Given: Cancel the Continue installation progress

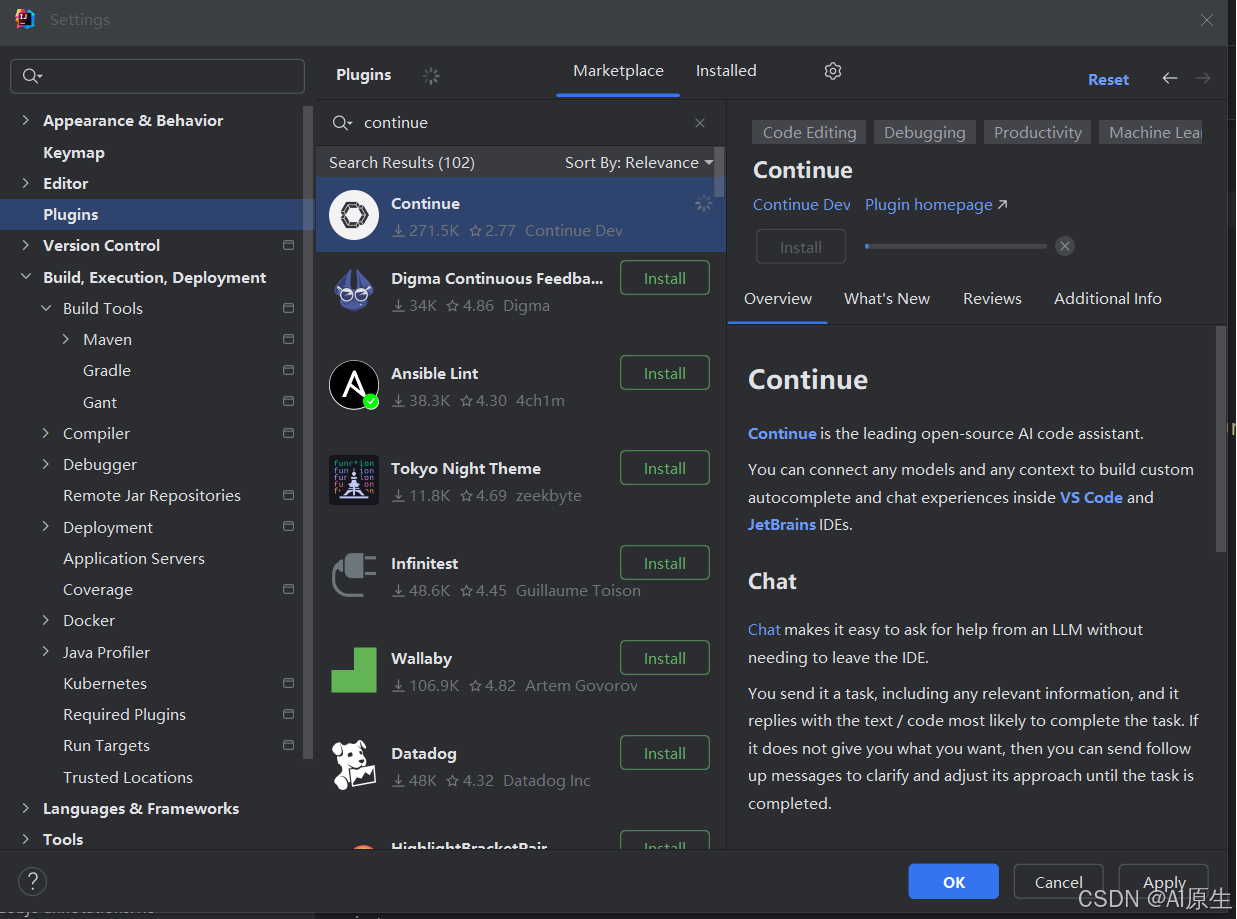Looking at the screenshot, I should (x=1065, y=246).
